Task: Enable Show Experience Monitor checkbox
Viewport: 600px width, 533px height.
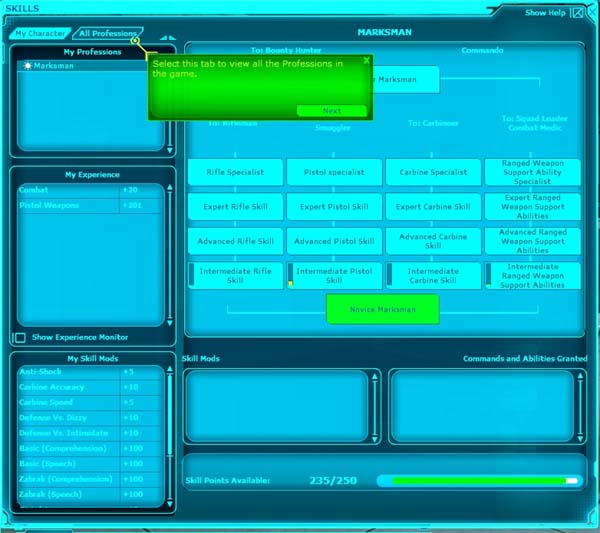Action: pos(20,338)
